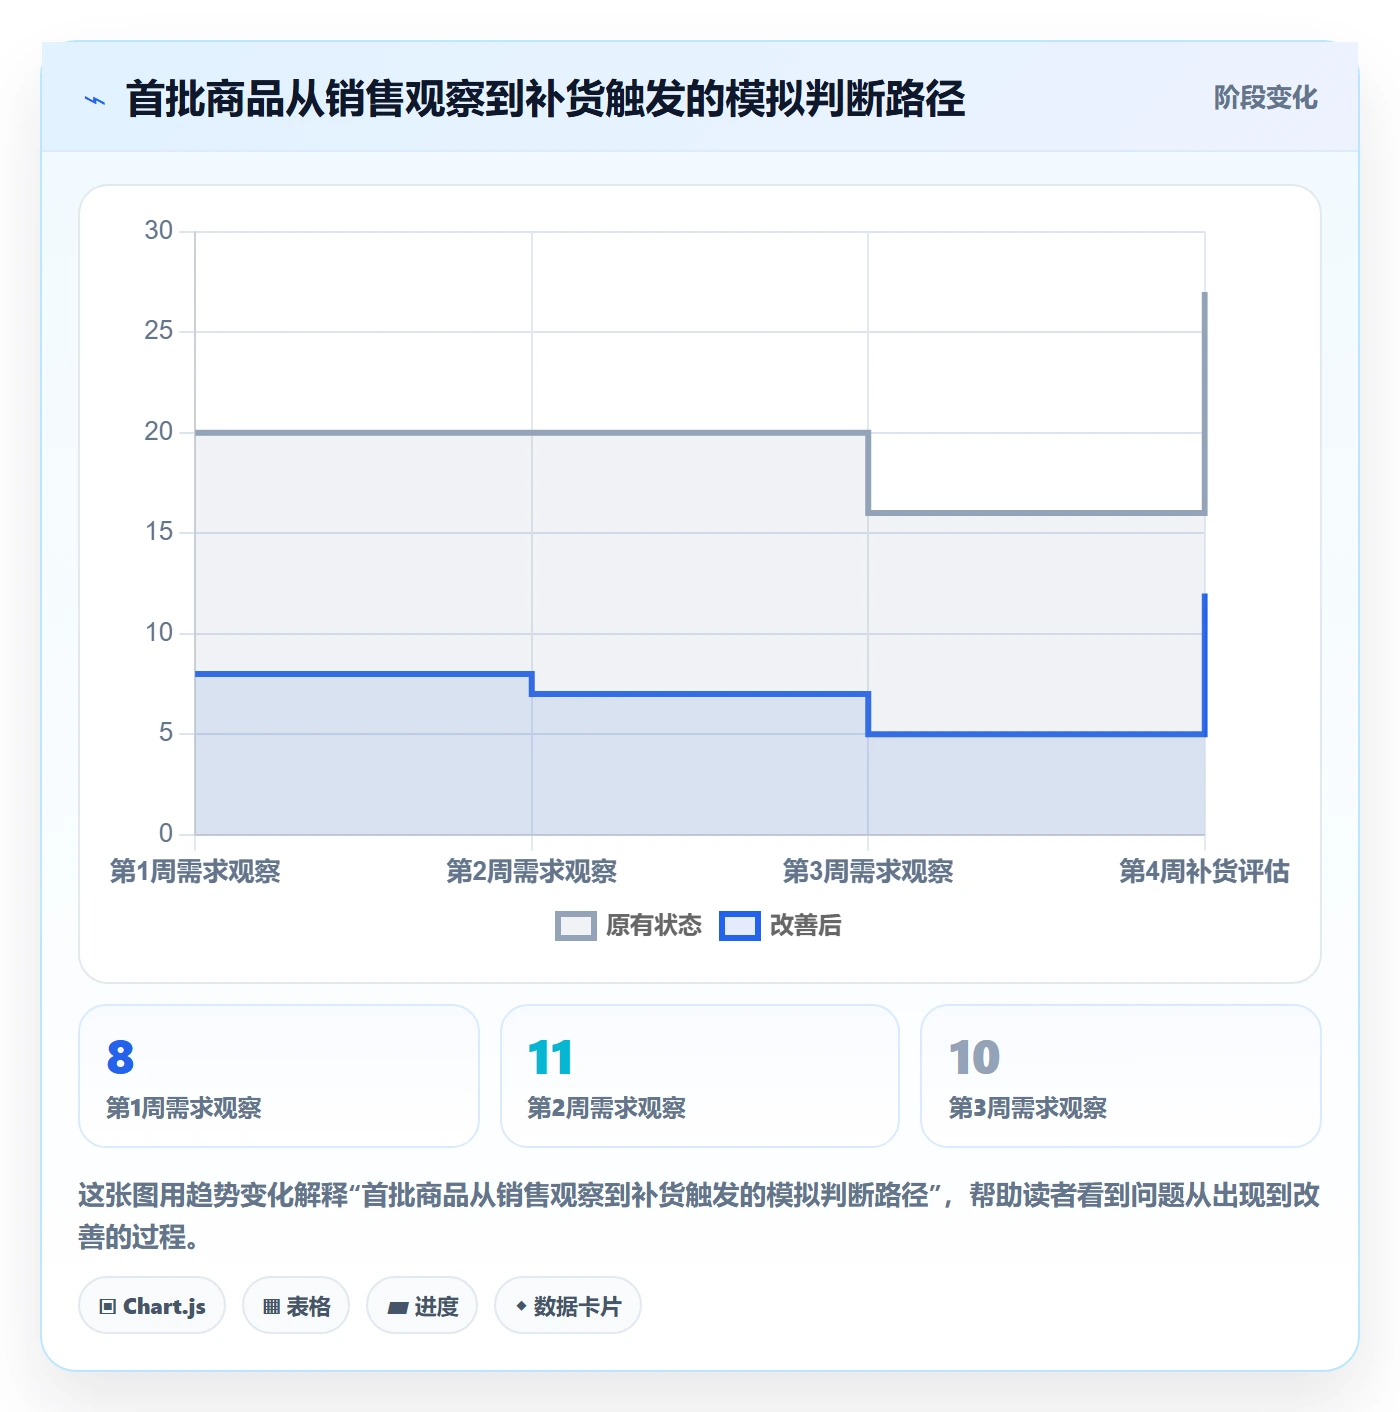
Task: Click the y-axis value 5
Action: pyautogui.click(x=166, y=733)
